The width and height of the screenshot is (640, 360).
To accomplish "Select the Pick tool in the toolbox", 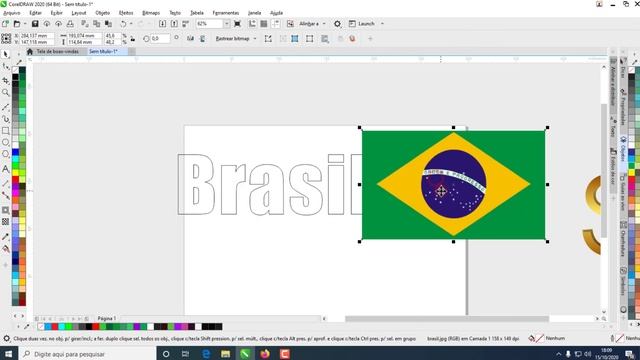I will coord(5,54).
